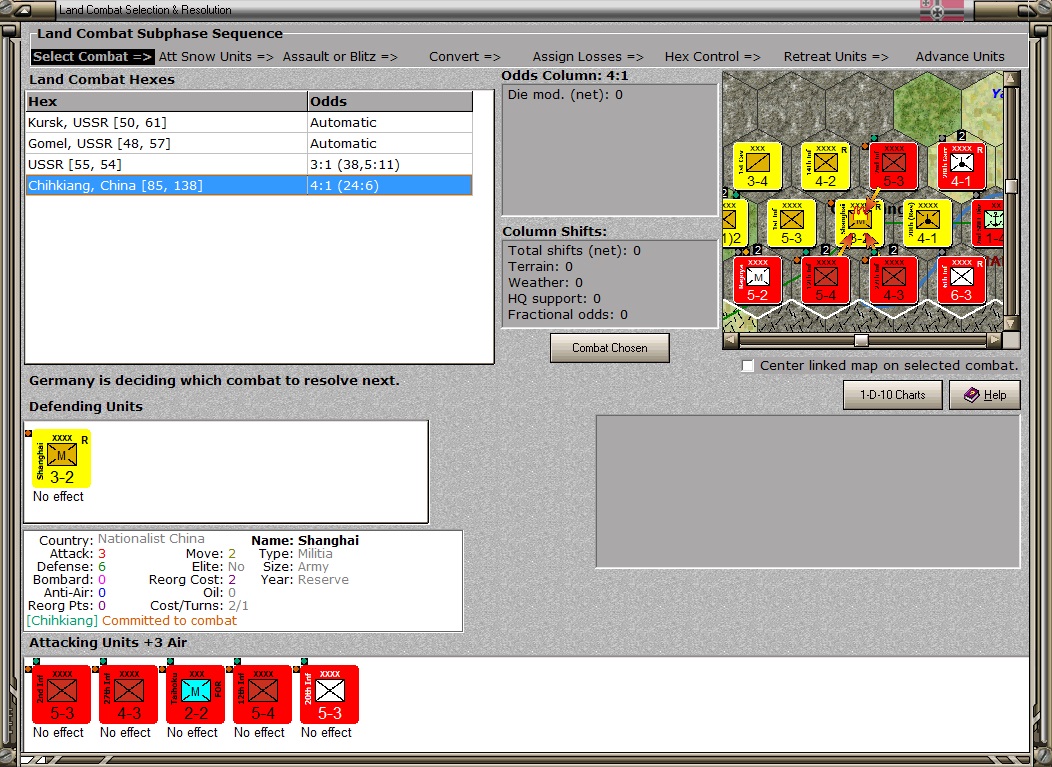Click the red 5-4 infantry unit on the map
This screenshot has height=767, width=1052.
[826, 280]
